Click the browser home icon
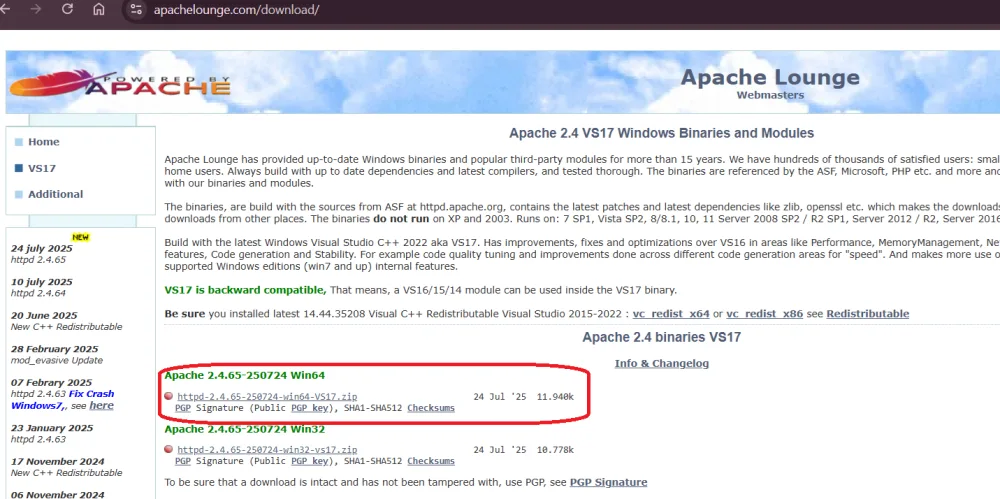This screenshot has width=1000, height=499. click(98, 10)
